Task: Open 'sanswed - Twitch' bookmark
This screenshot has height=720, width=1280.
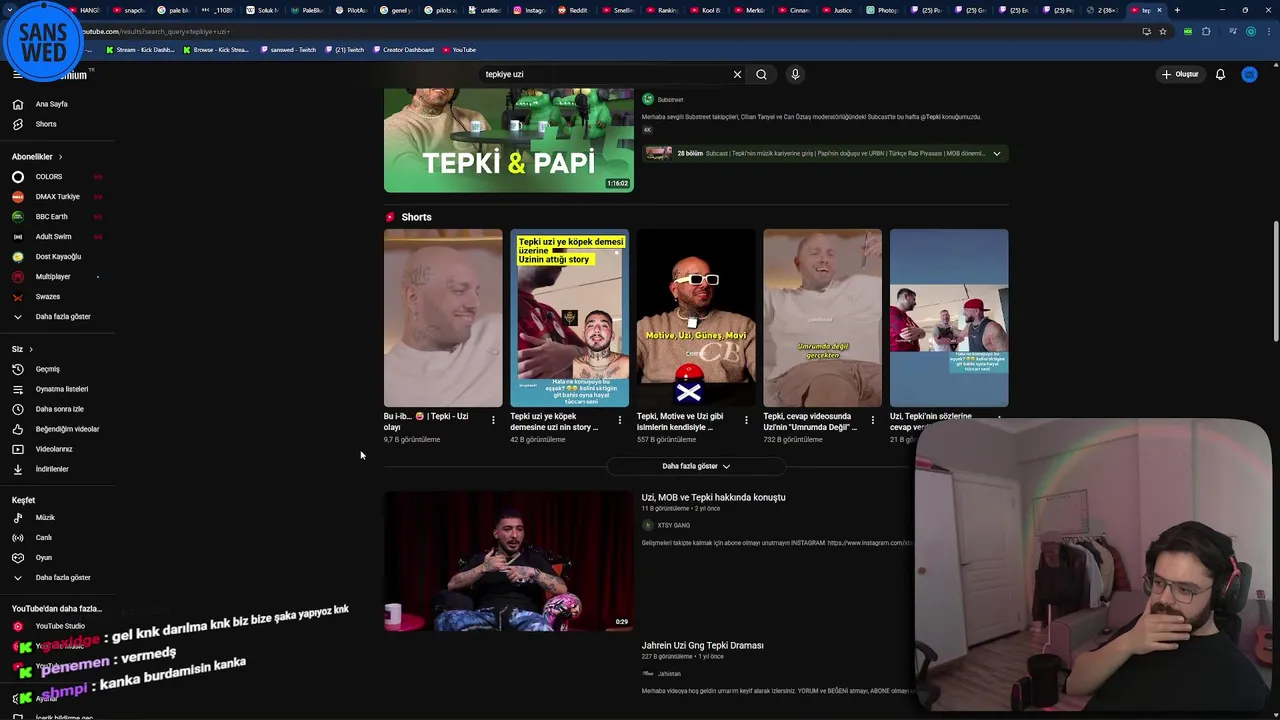Action: [287, 50]
